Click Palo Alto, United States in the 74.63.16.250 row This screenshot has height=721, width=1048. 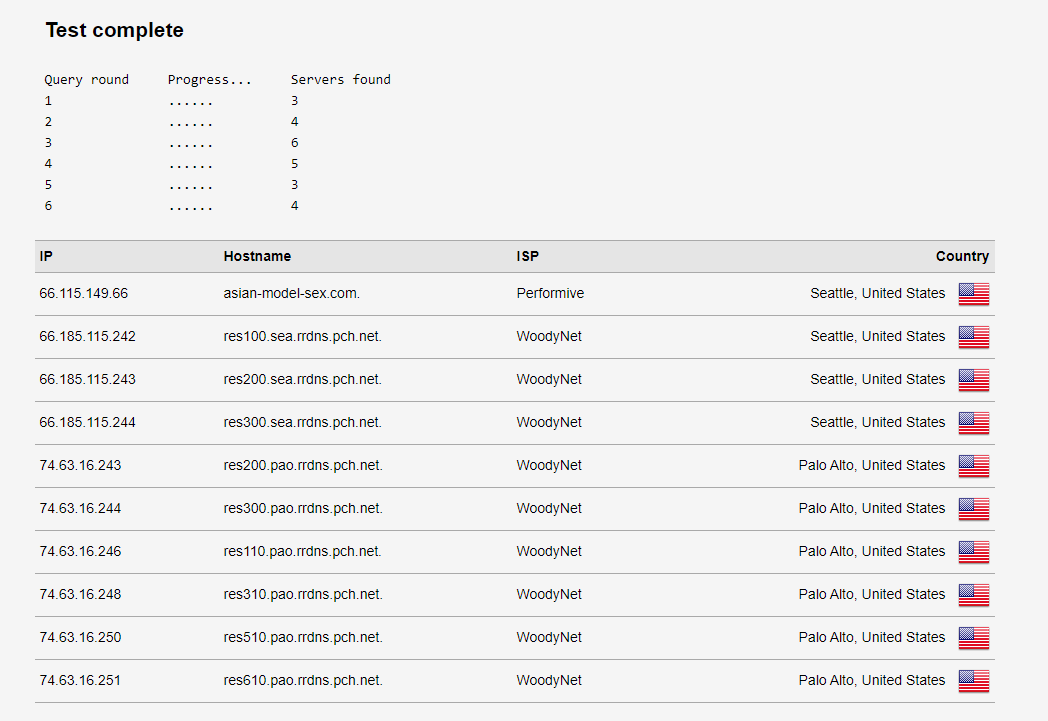tap(872, 637)
